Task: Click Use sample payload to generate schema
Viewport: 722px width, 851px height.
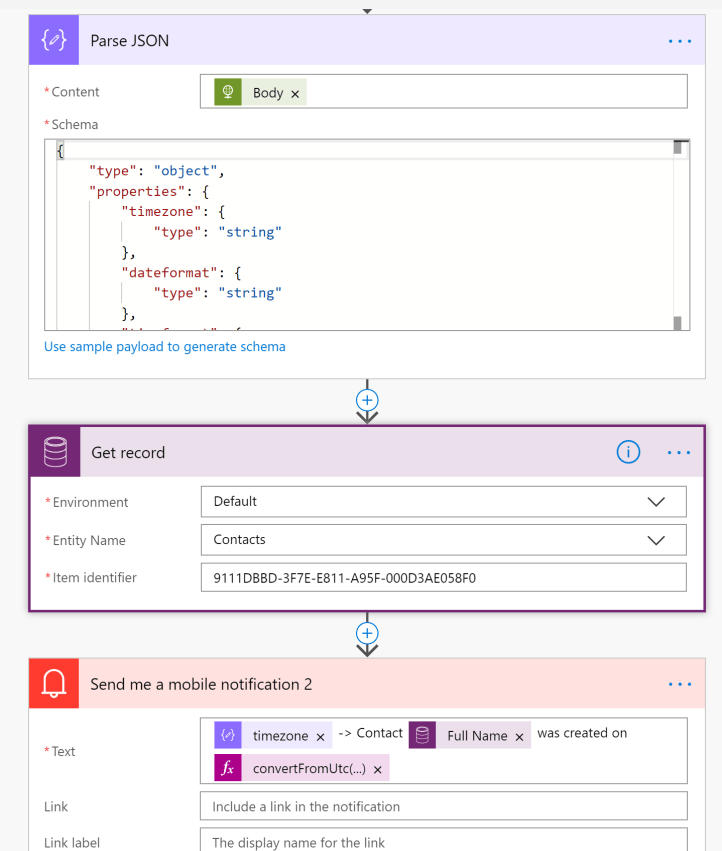Action: (165, 347)
